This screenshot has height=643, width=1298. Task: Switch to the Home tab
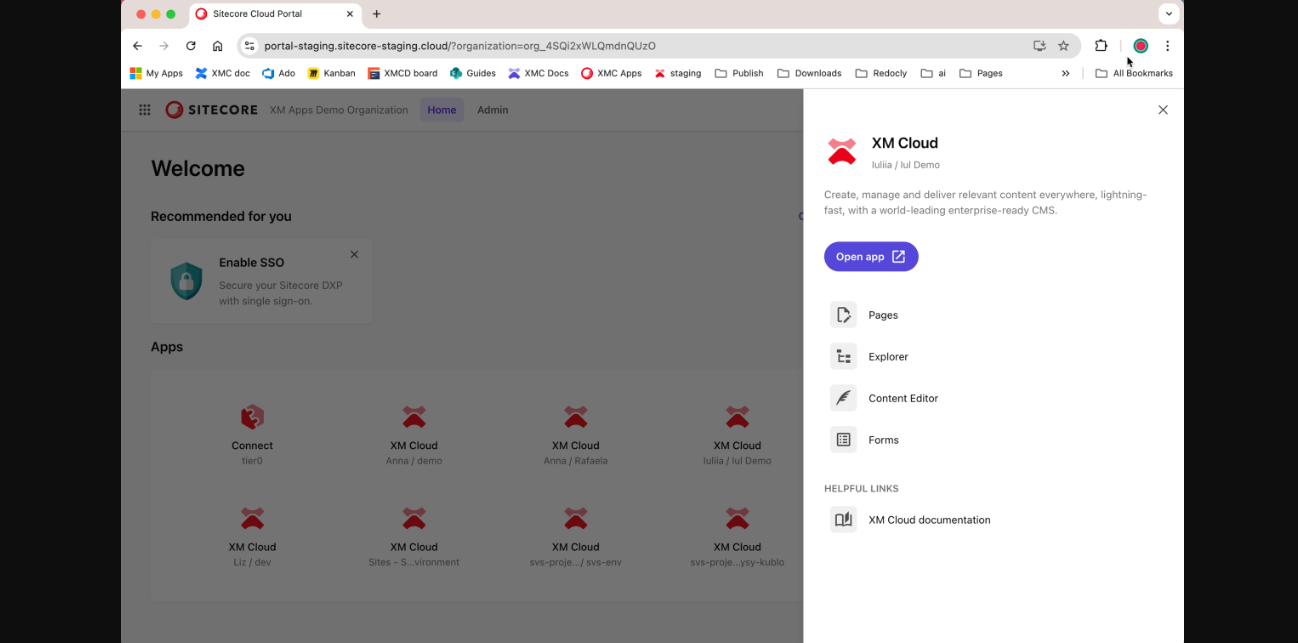click(x=442, y=110)
